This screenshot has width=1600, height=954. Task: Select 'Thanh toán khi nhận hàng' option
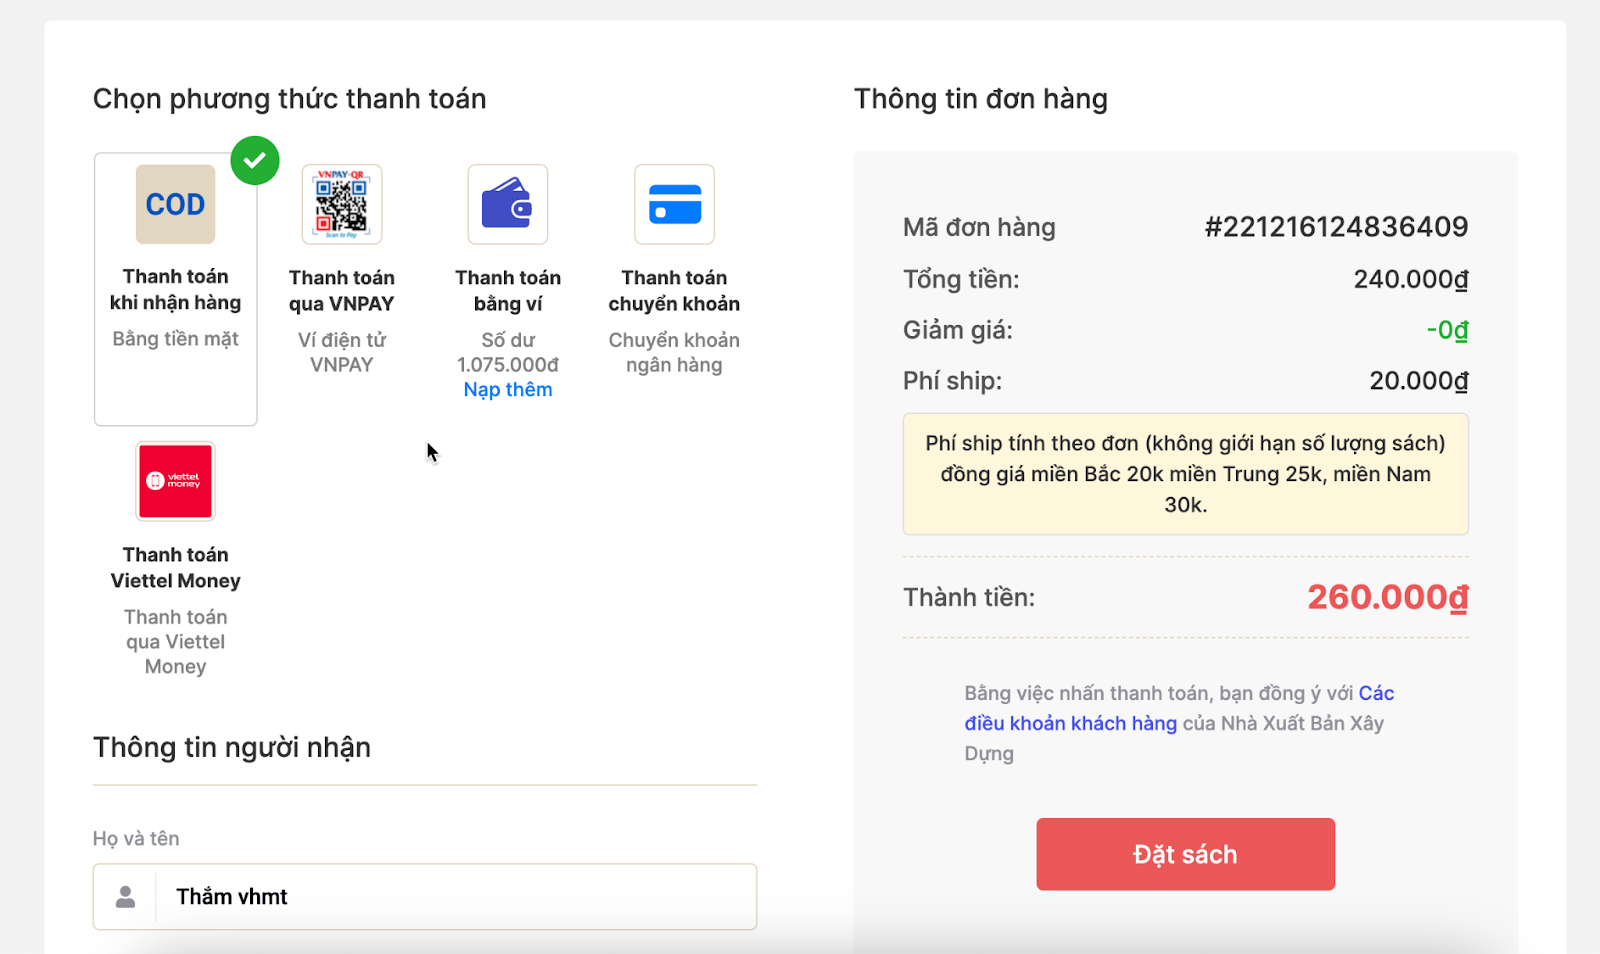tap(176, 290)
